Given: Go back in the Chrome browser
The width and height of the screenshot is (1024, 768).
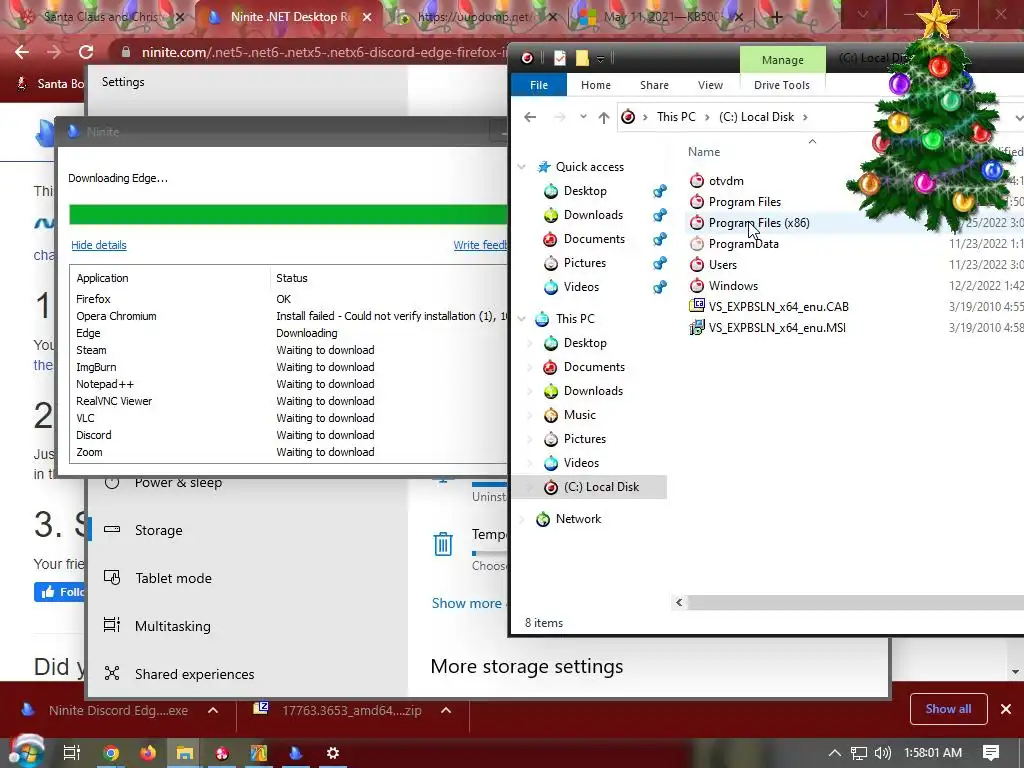Looking at the screenshot, I should pos(22,52).
